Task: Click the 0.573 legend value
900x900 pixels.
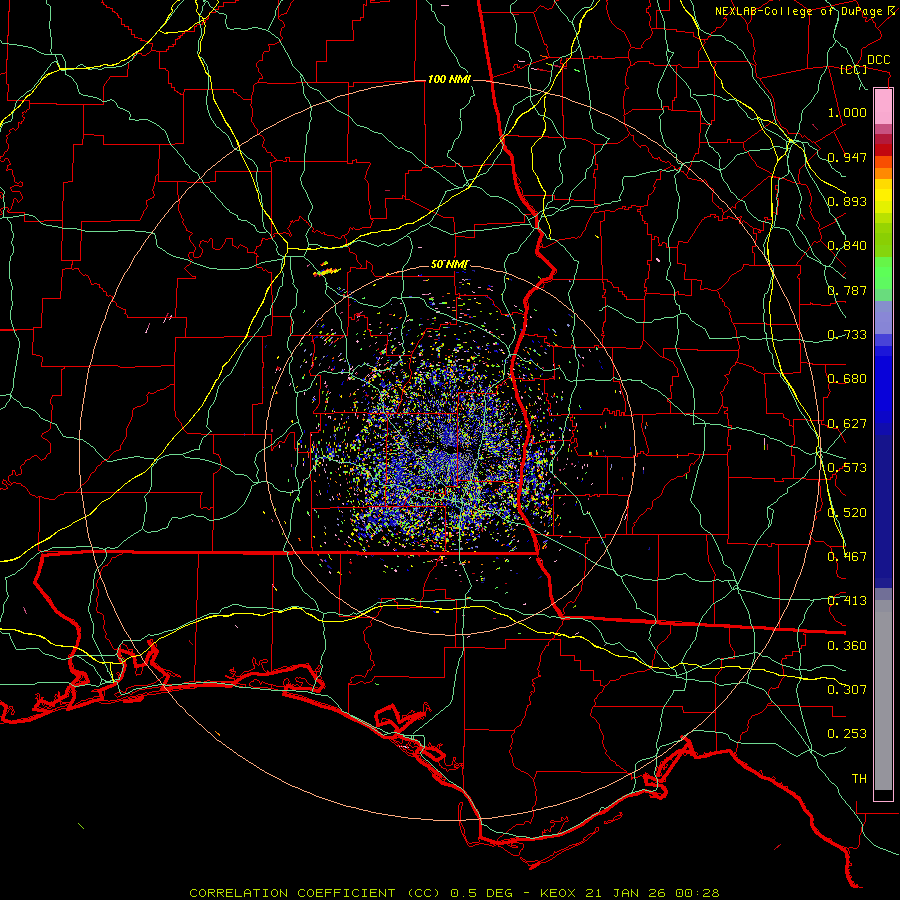Action: (847, 468)
